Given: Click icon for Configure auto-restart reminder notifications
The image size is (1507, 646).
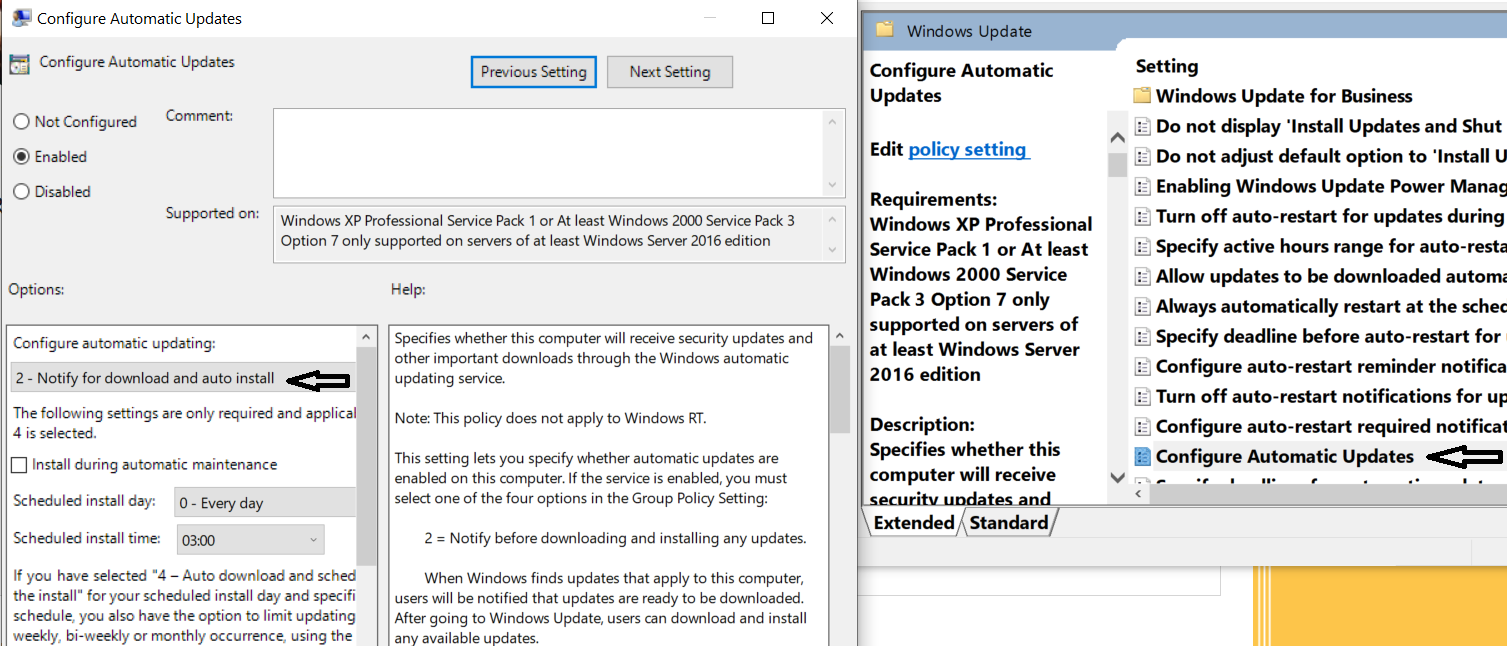Looking at the screenshot, I should [x=1143, y=366].
